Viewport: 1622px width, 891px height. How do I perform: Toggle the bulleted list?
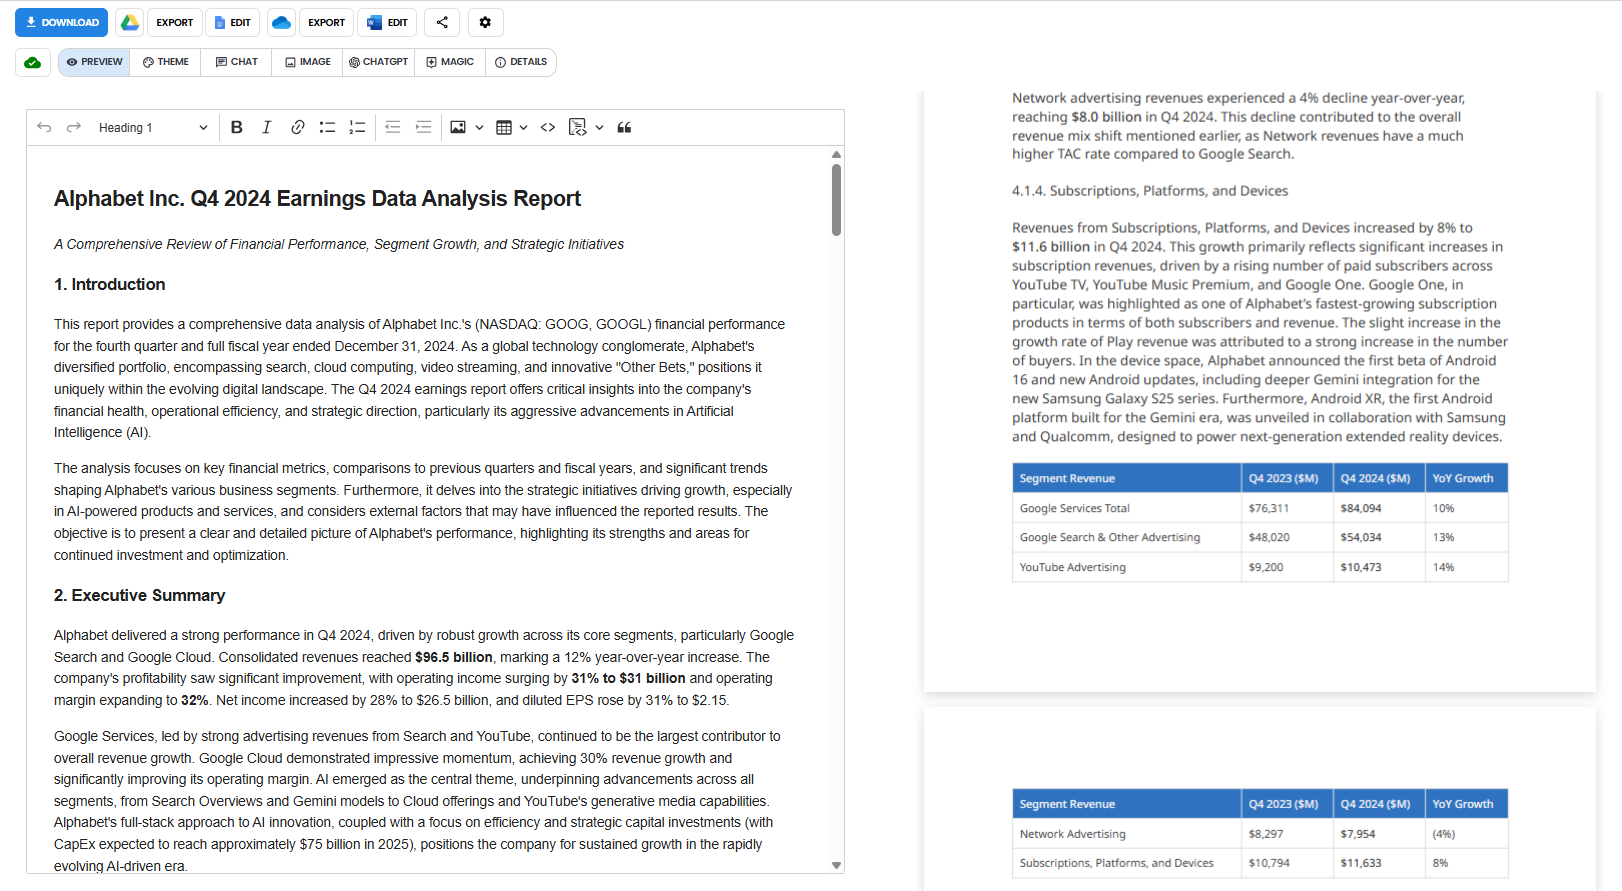pos(327,127)
